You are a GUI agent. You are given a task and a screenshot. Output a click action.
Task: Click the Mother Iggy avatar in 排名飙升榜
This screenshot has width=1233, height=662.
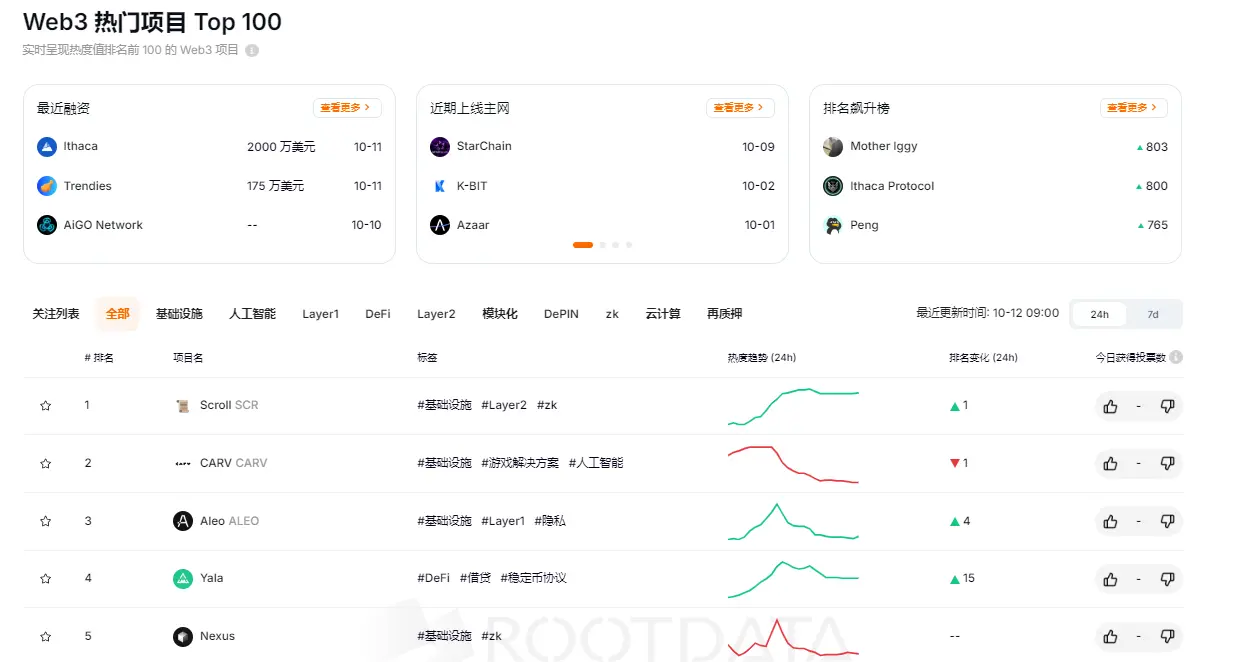[832, 146]
